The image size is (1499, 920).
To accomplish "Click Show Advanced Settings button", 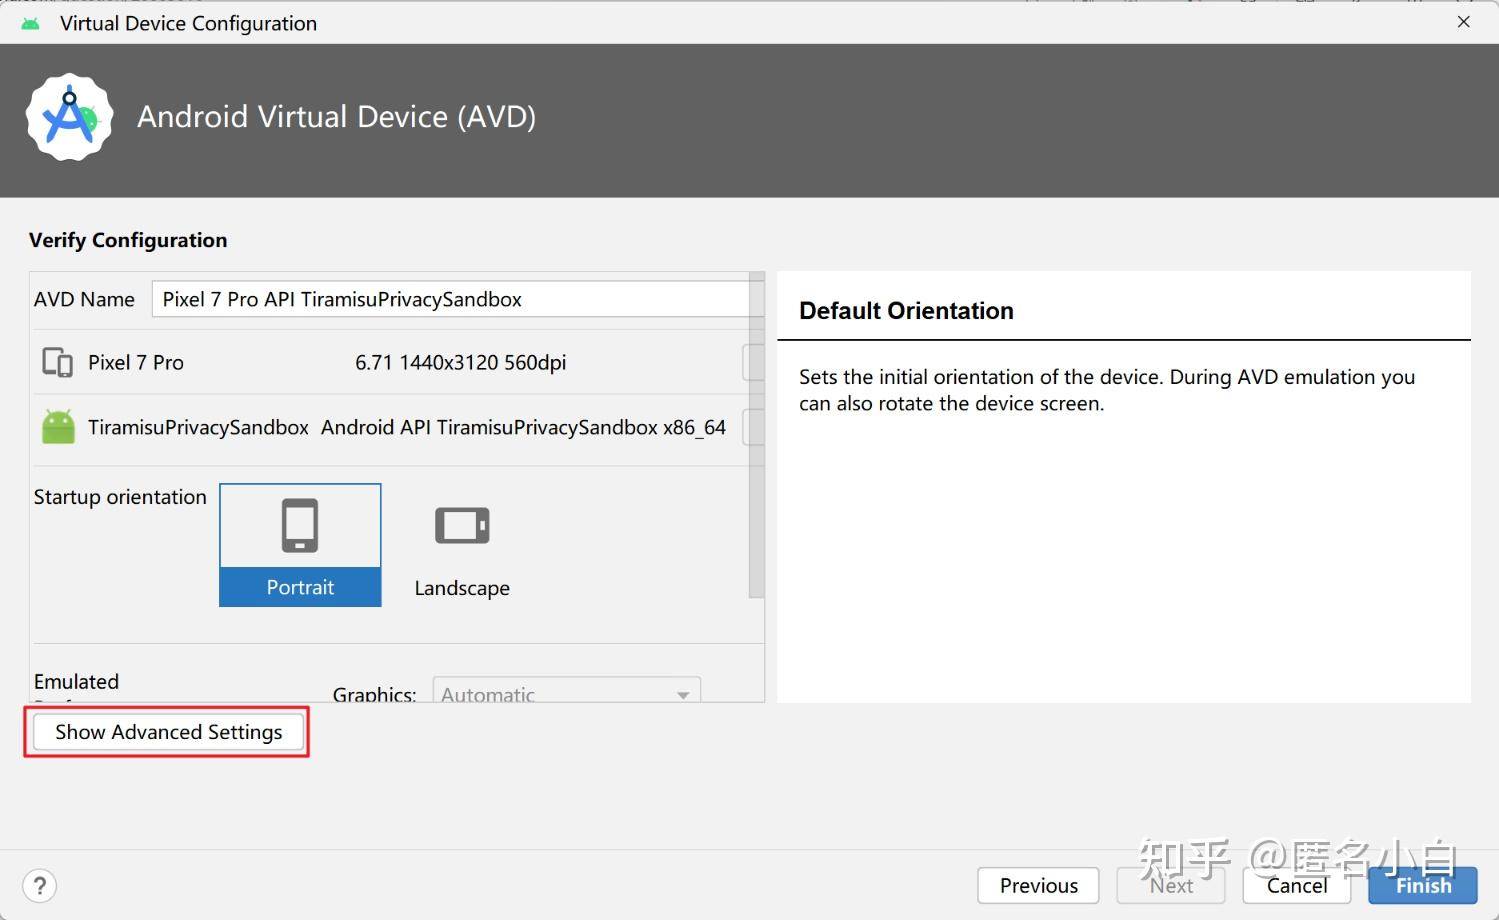I will point(168,732).
